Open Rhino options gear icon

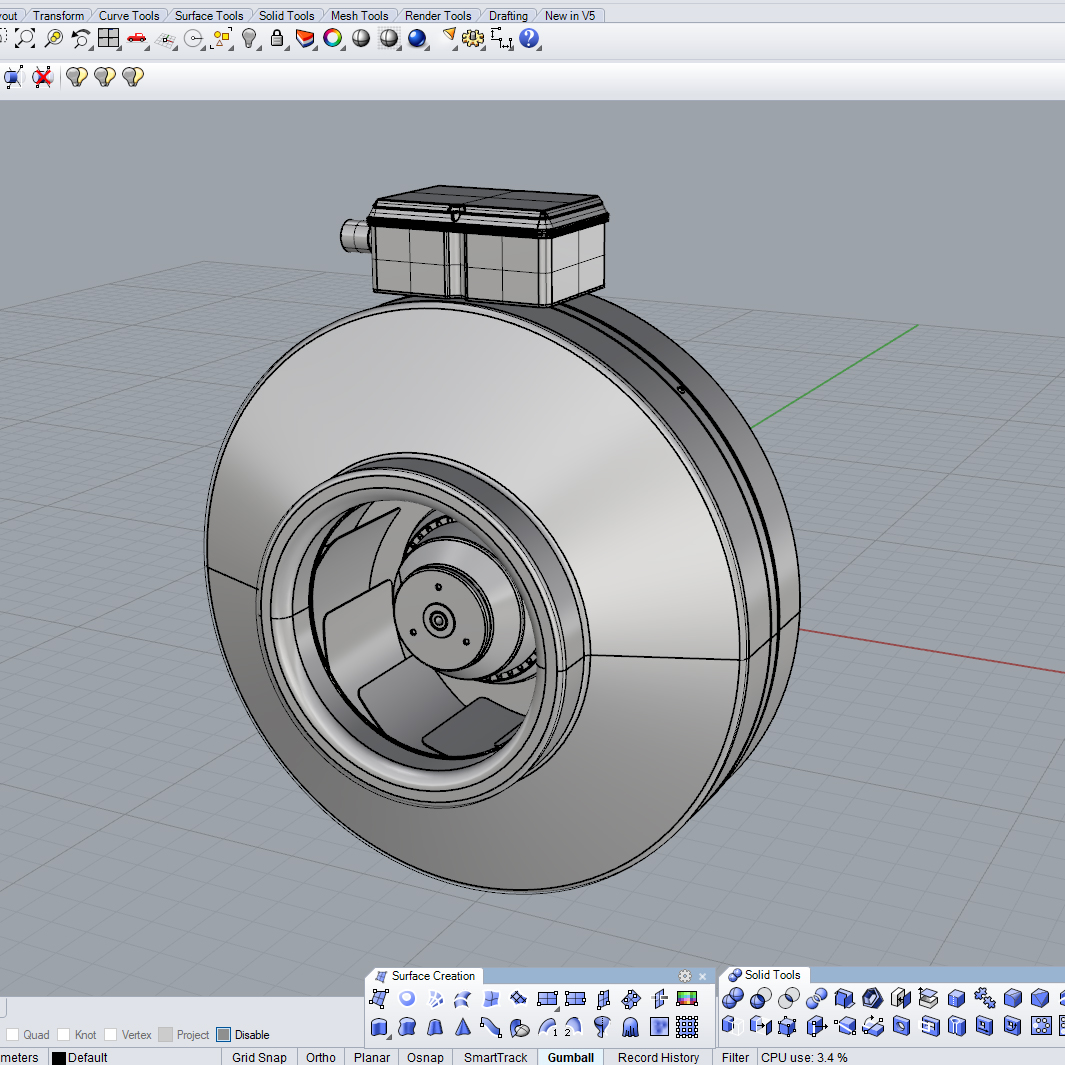[473, 39]
